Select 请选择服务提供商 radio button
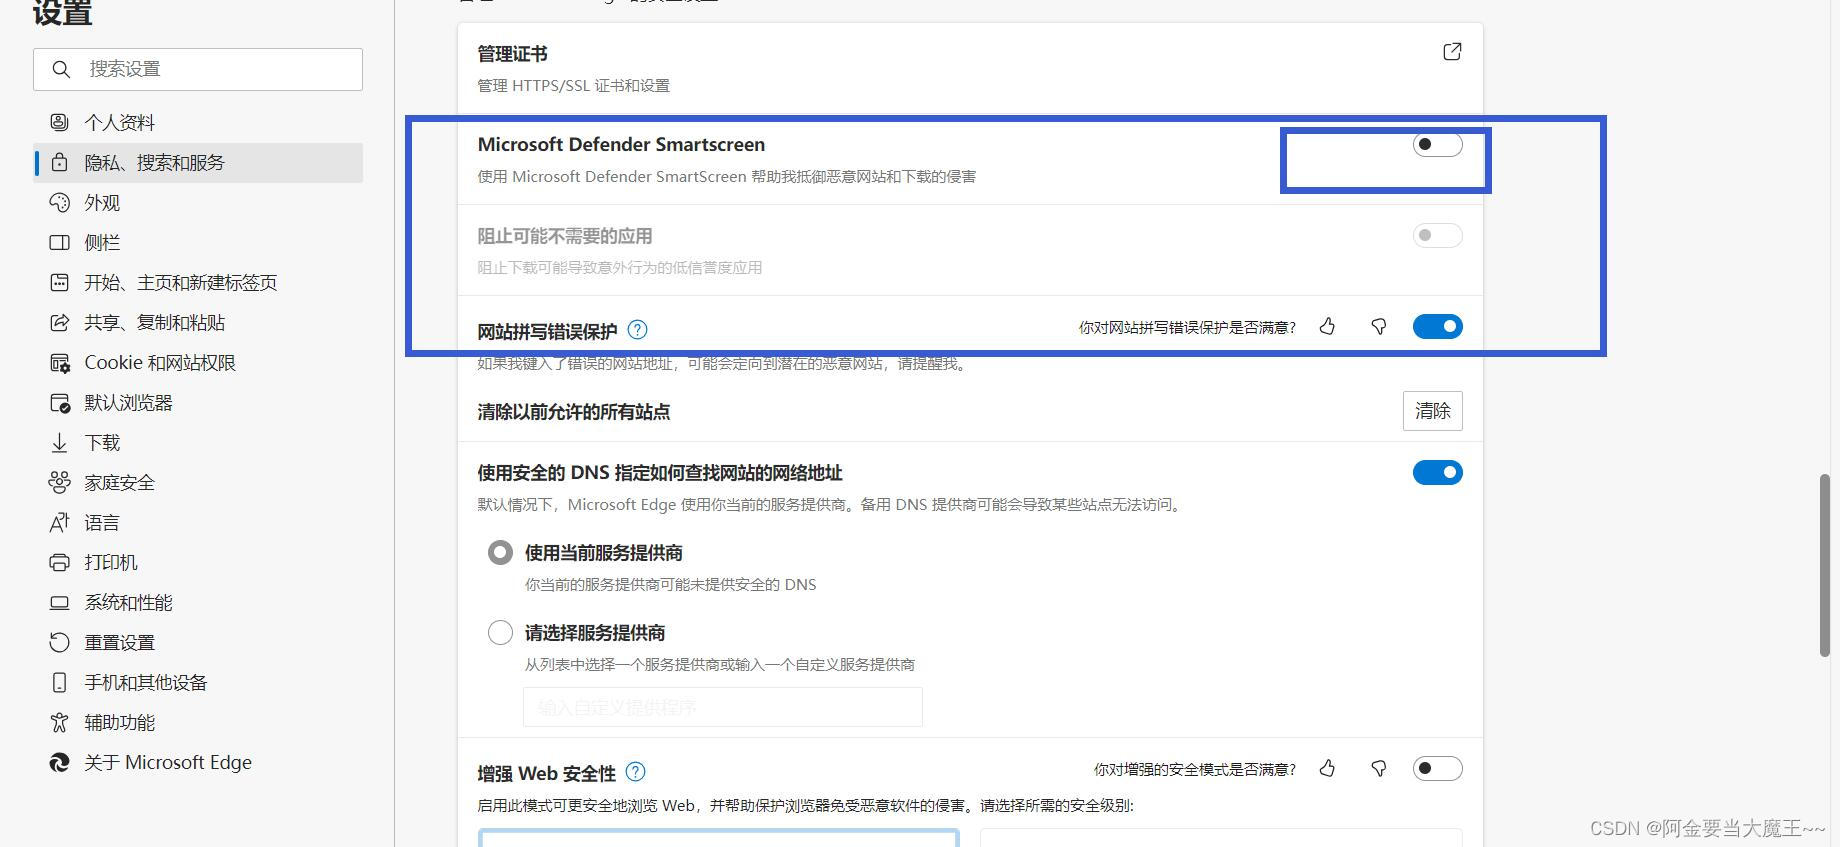The width and height of the screenshot is (1840, 847). [500, 632]
